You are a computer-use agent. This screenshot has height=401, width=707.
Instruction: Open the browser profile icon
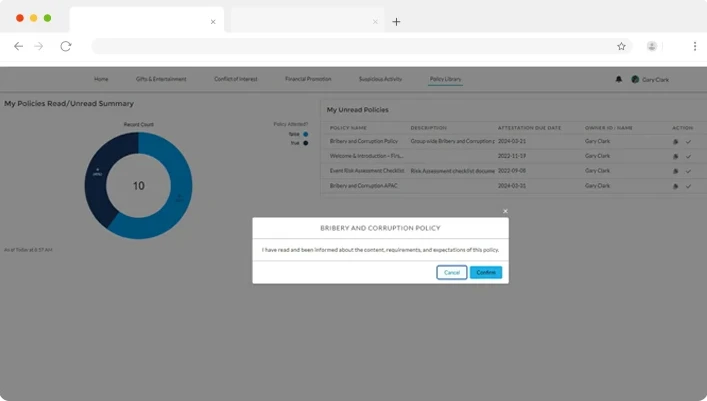click(652, 46)
